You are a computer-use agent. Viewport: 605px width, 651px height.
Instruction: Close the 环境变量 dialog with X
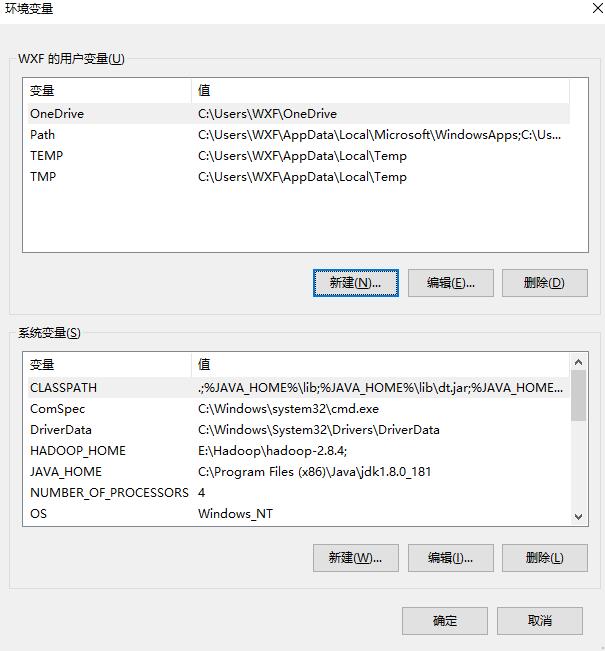[x=598, y=8]
